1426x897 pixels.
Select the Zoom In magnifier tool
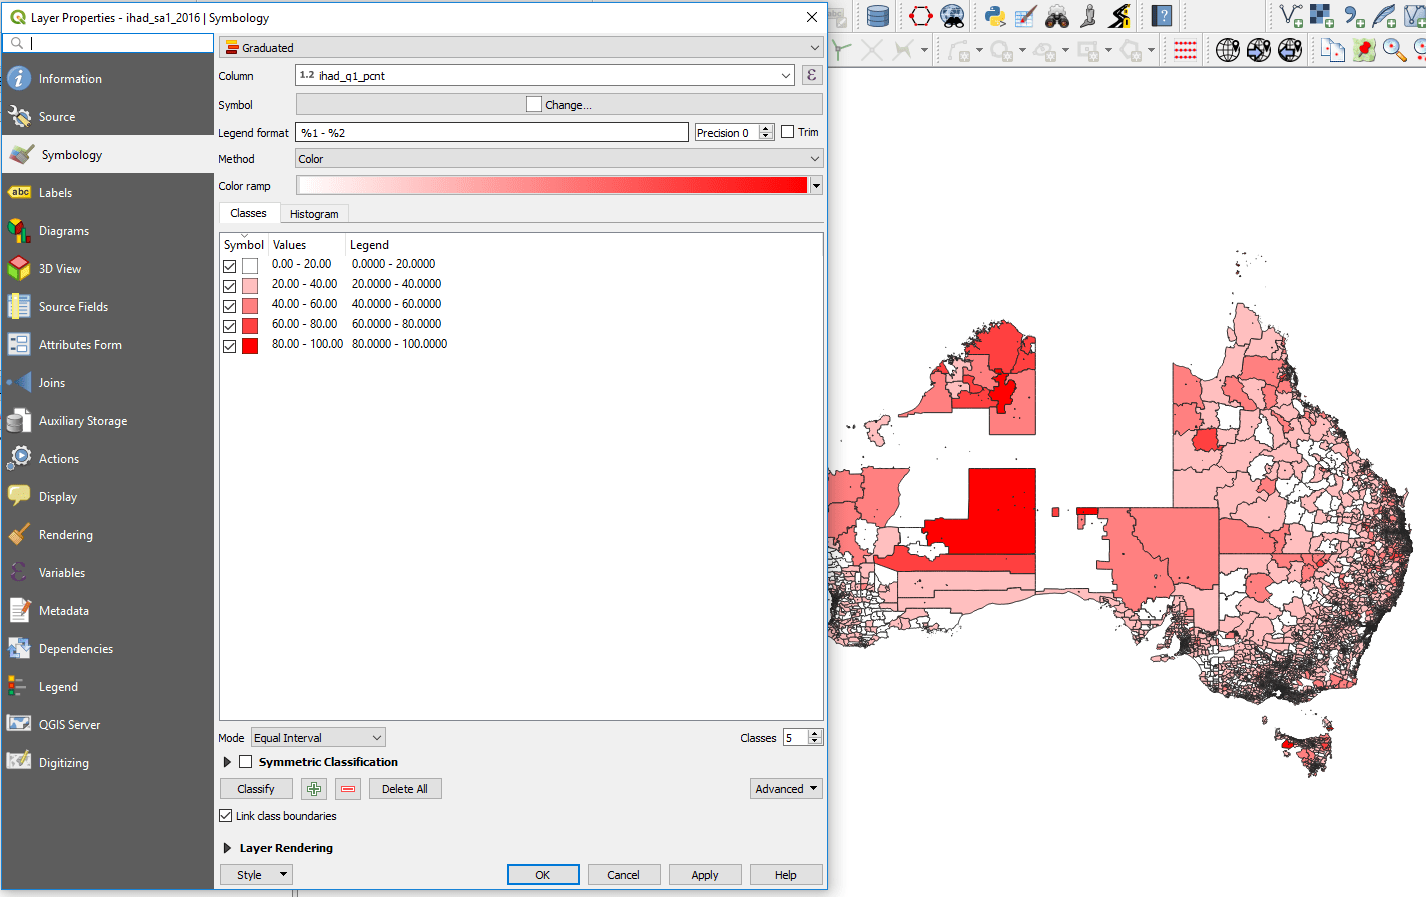point(1394,49)
